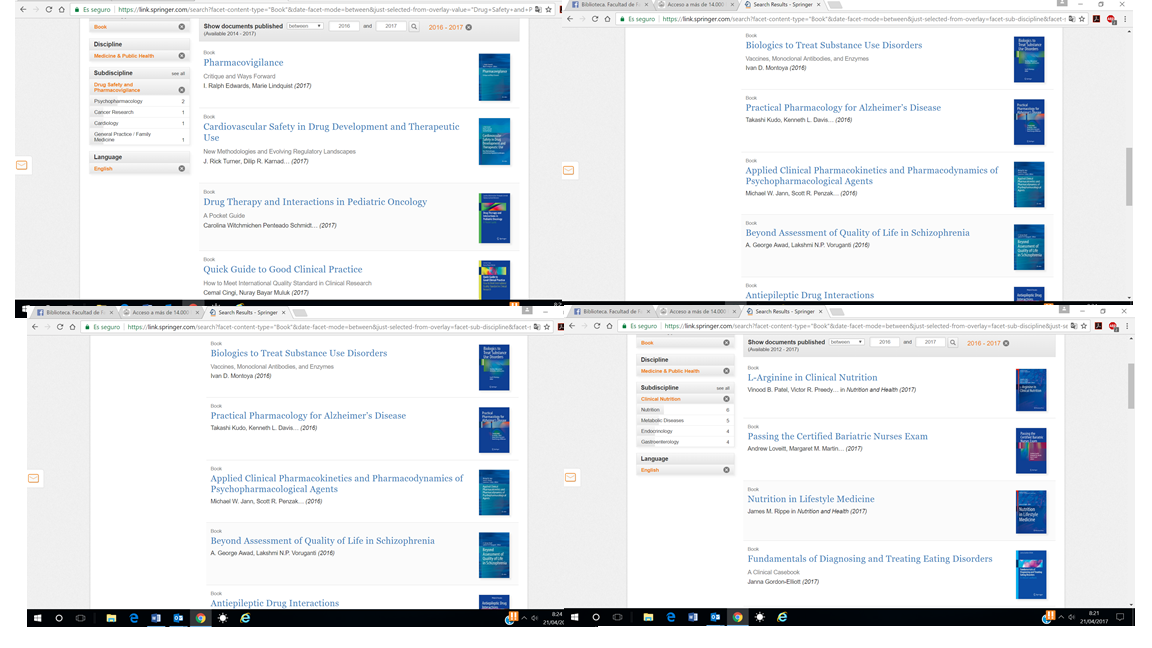
Task: Remove the Book filter in top-left window
Action: (x=181, y=27)
